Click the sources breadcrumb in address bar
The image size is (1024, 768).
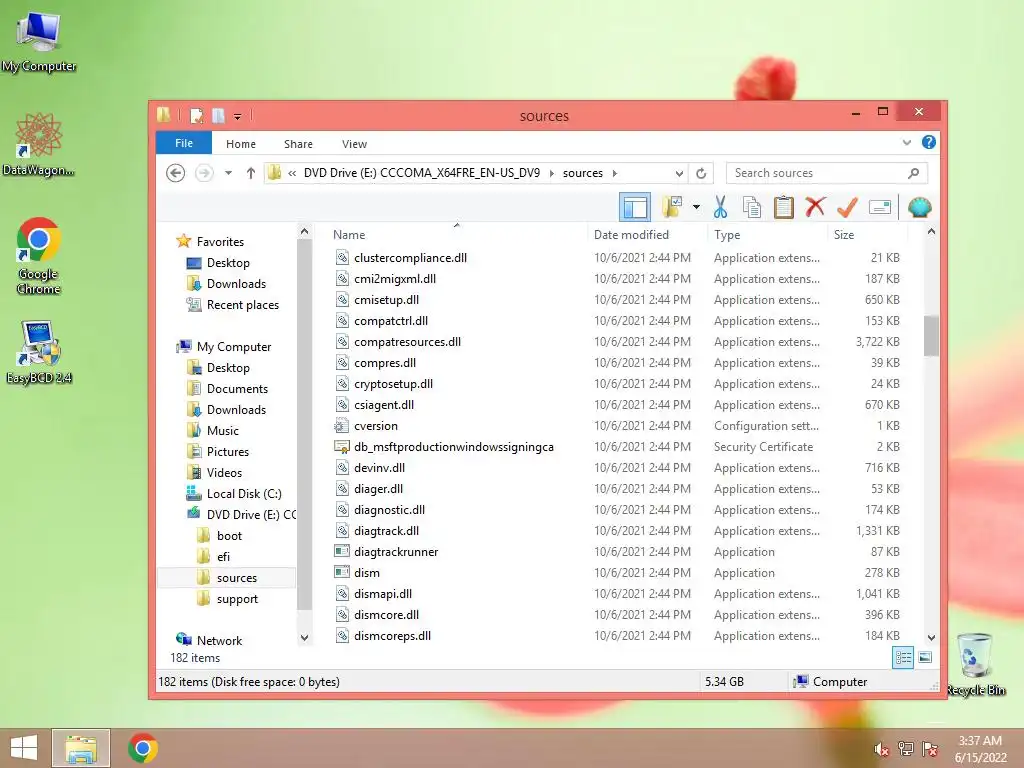(x=583, y=173)
